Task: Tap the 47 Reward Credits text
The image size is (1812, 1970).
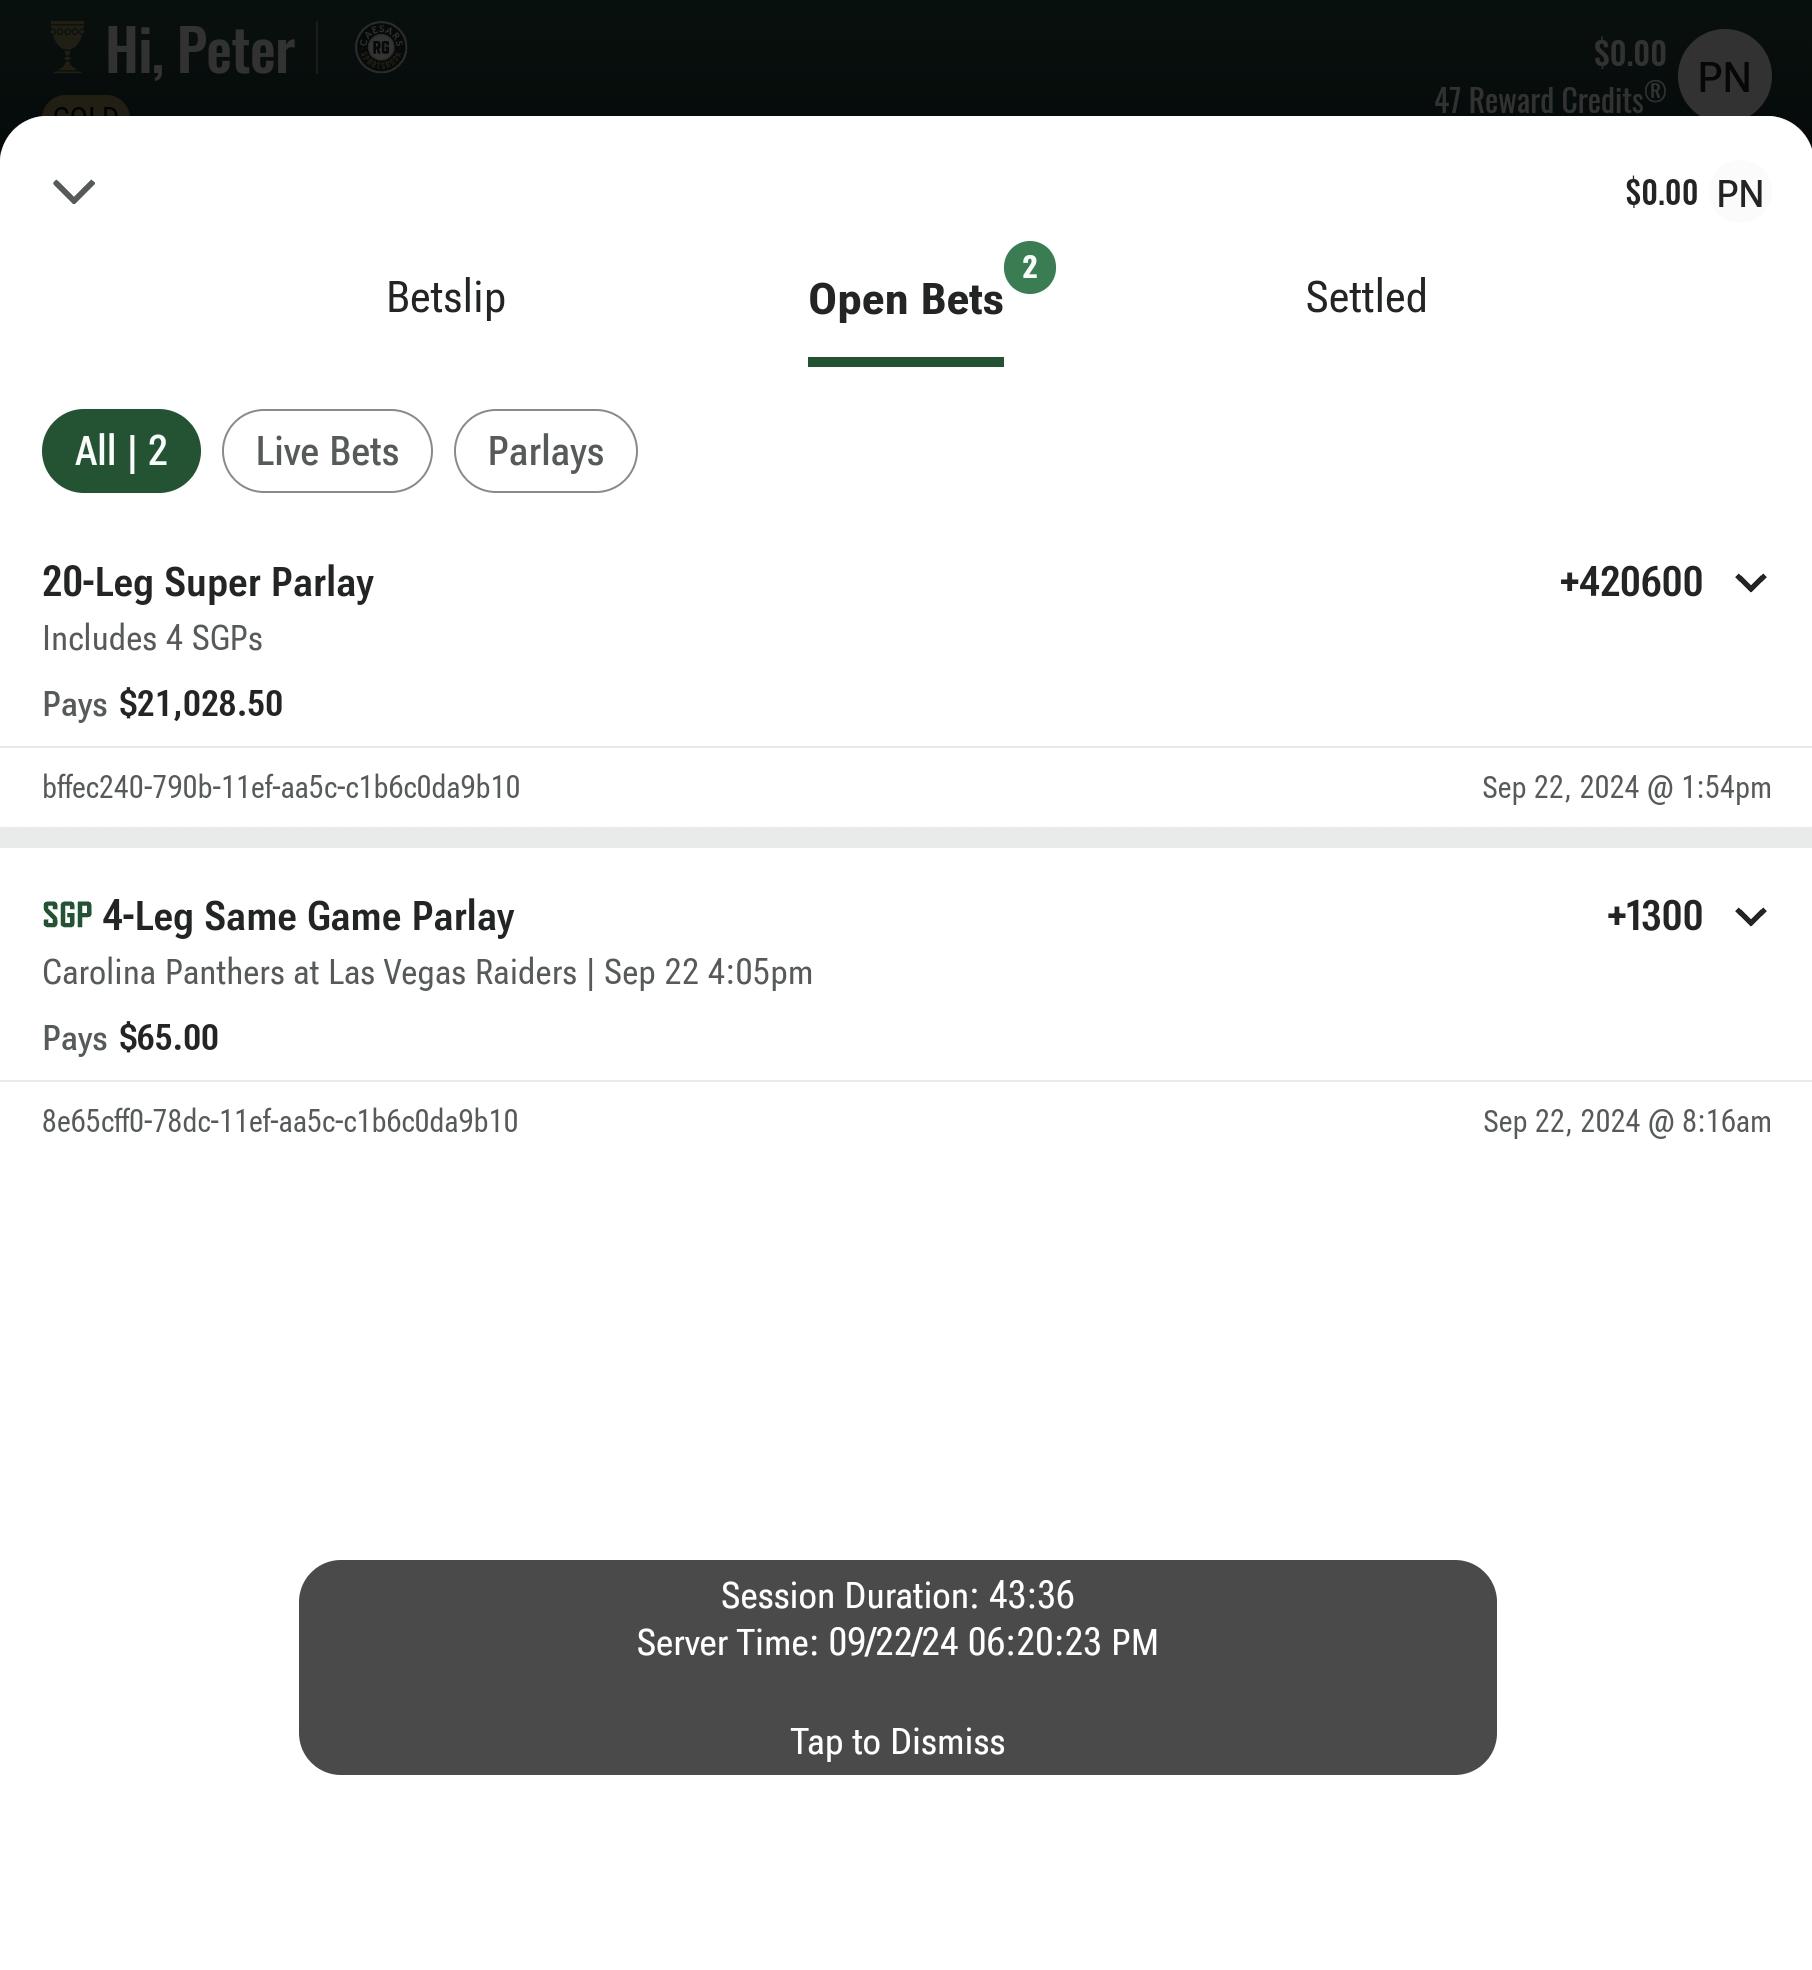Action: (x=1549, y=99)
